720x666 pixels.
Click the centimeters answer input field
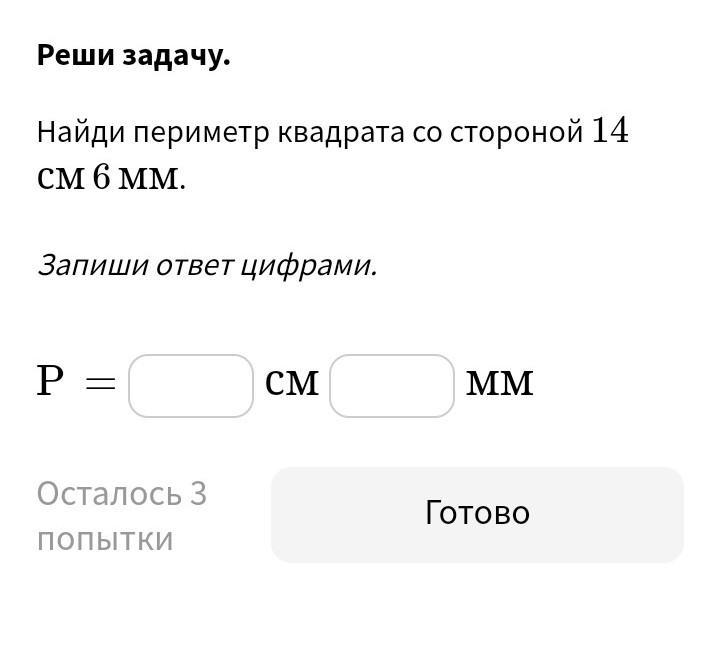point(191,386)
